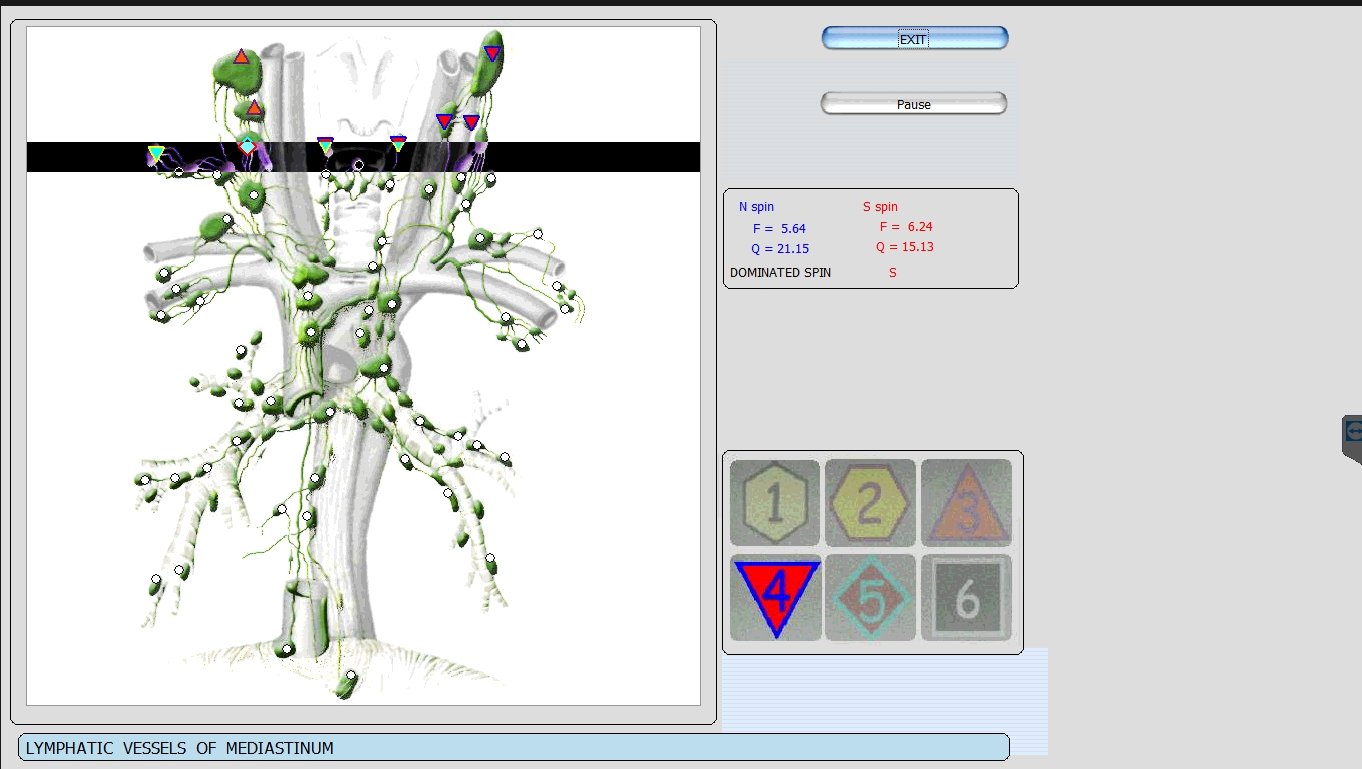Click the S spin label
Screen dimensions: 1362x769
pyautogui.click(x=880, y=207)
